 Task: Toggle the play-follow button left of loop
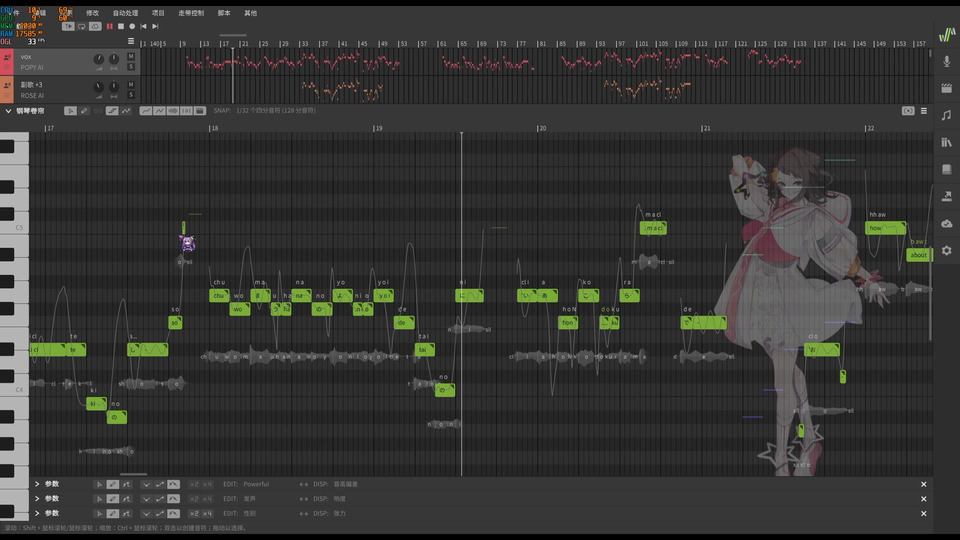click(68, 26)
